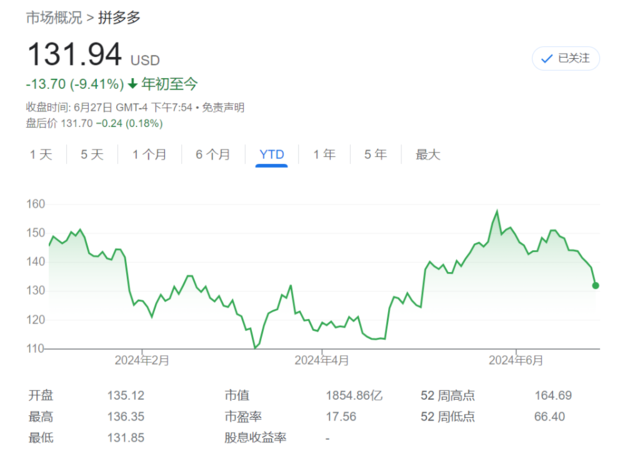The image size is (640, 451).
Task: Click the -13.70 (-9.41%) change text
Action: (x=75, y=84)
